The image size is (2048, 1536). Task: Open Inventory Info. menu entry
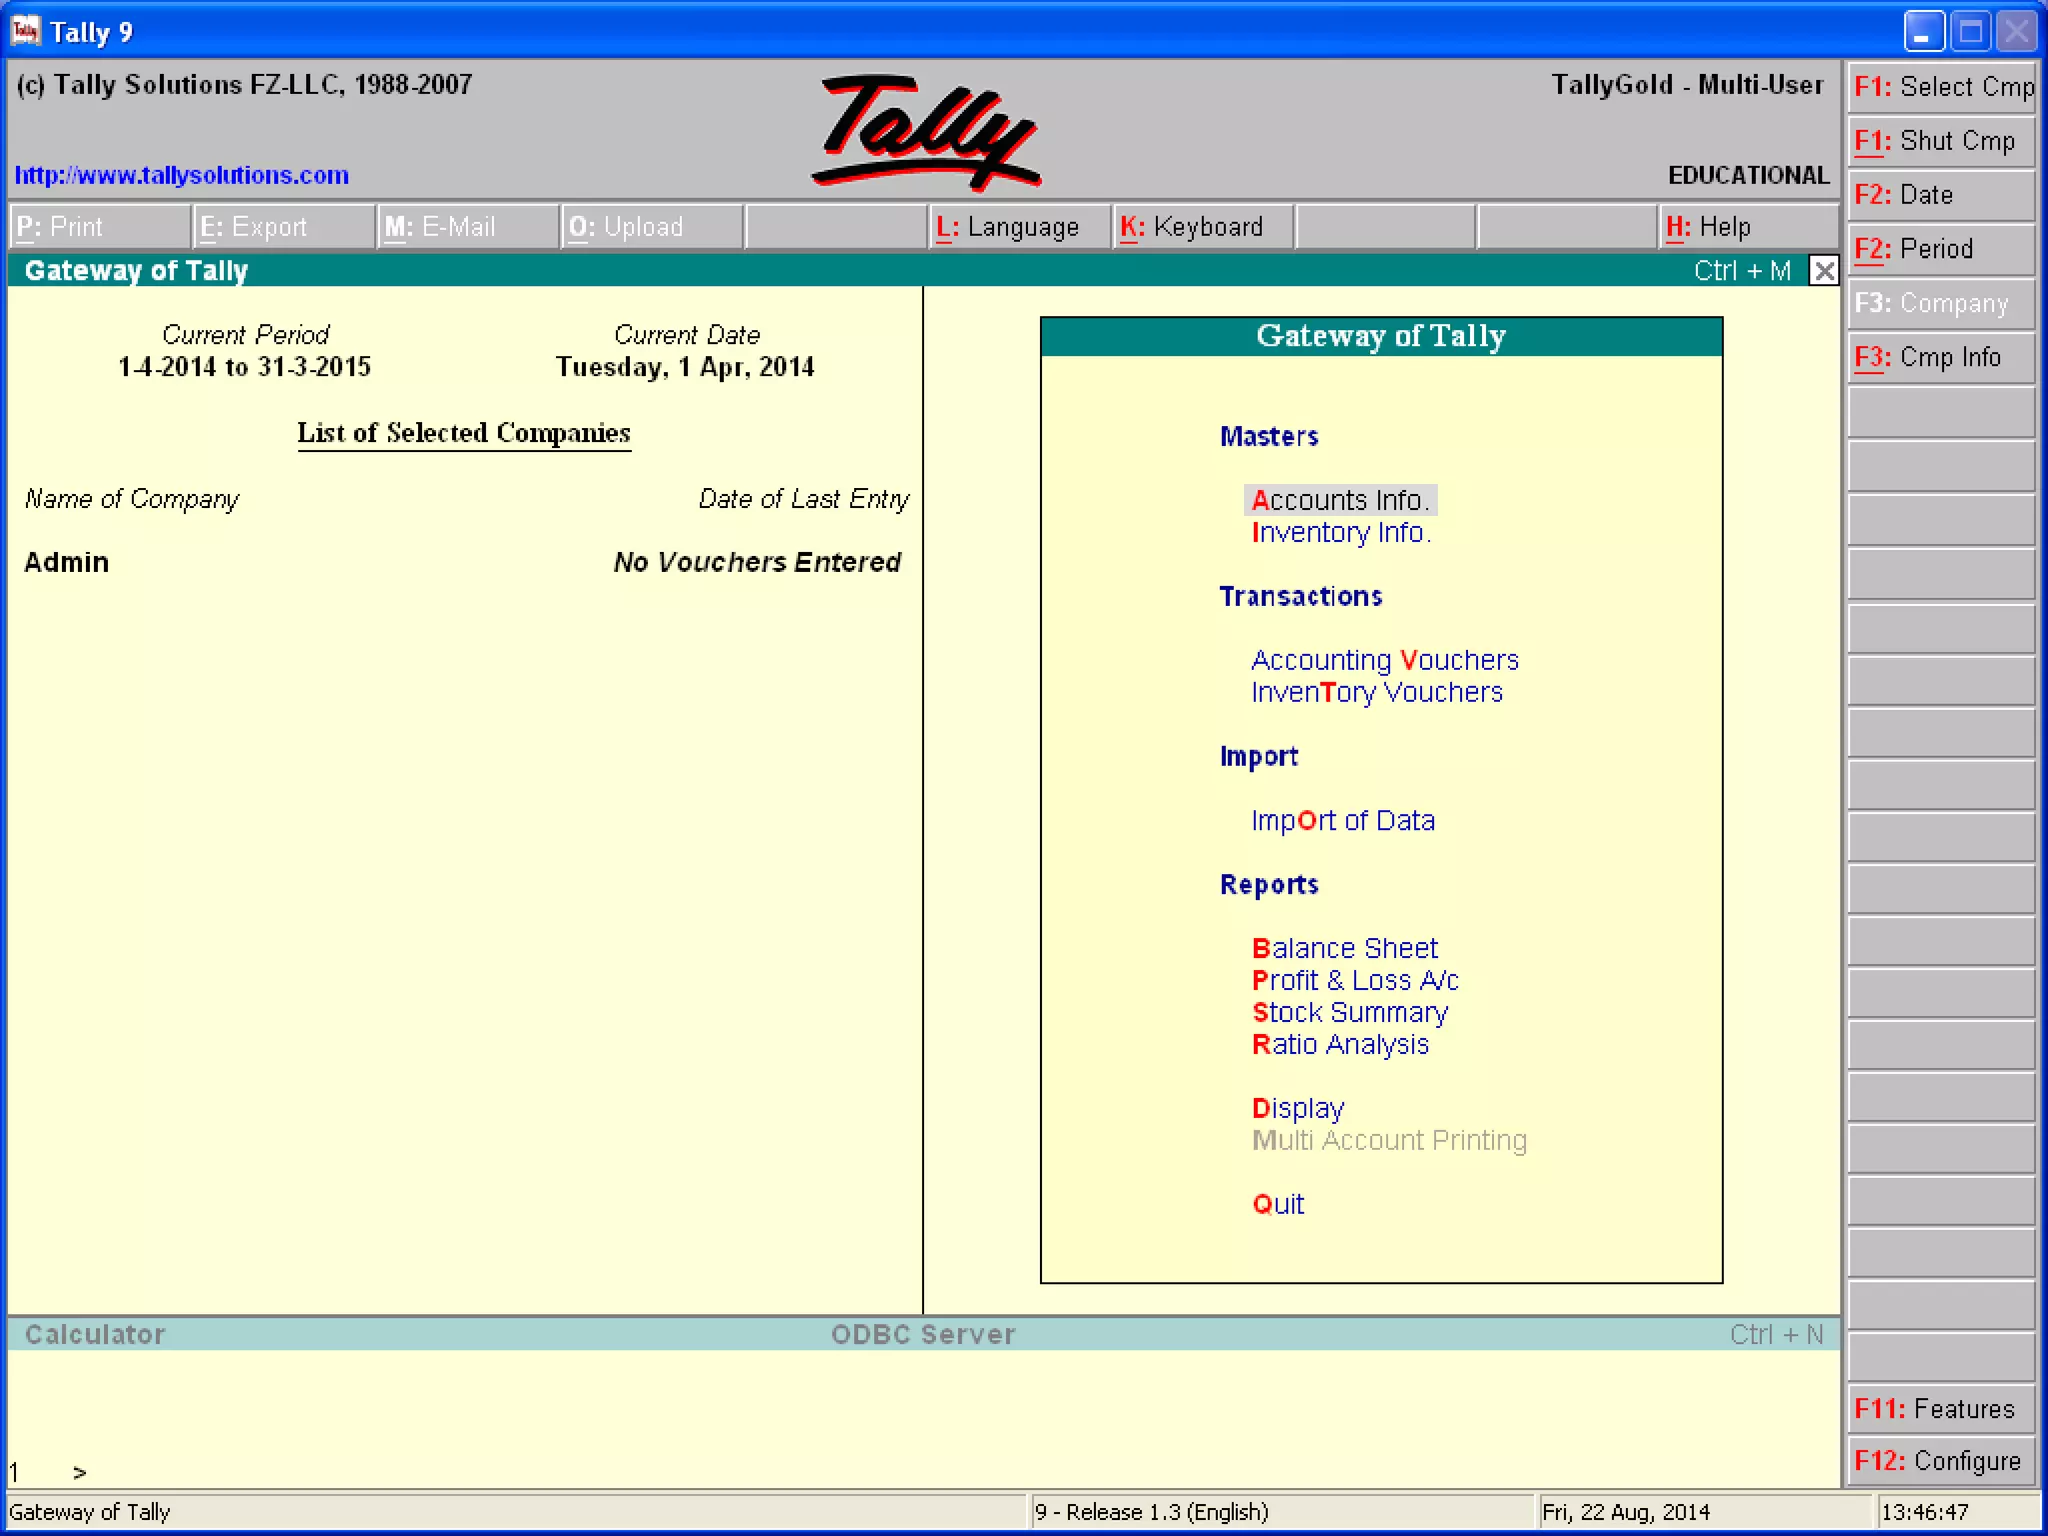(1341, 533)
